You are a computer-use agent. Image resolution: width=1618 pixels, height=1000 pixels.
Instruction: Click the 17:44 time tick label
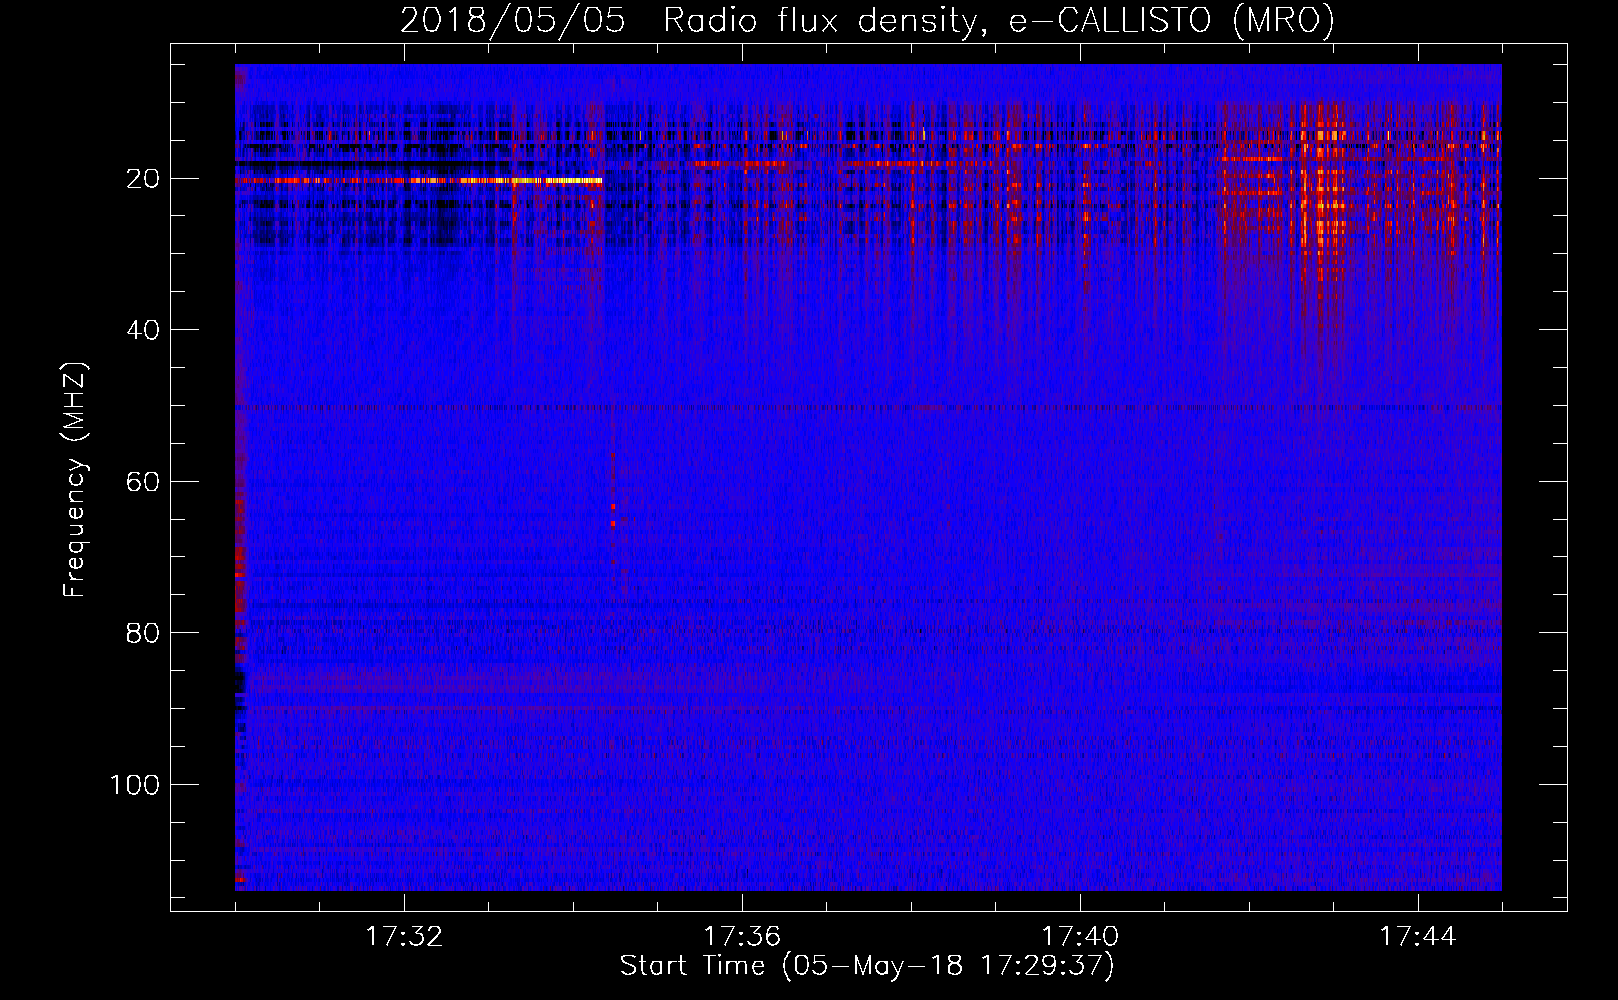1418,937
